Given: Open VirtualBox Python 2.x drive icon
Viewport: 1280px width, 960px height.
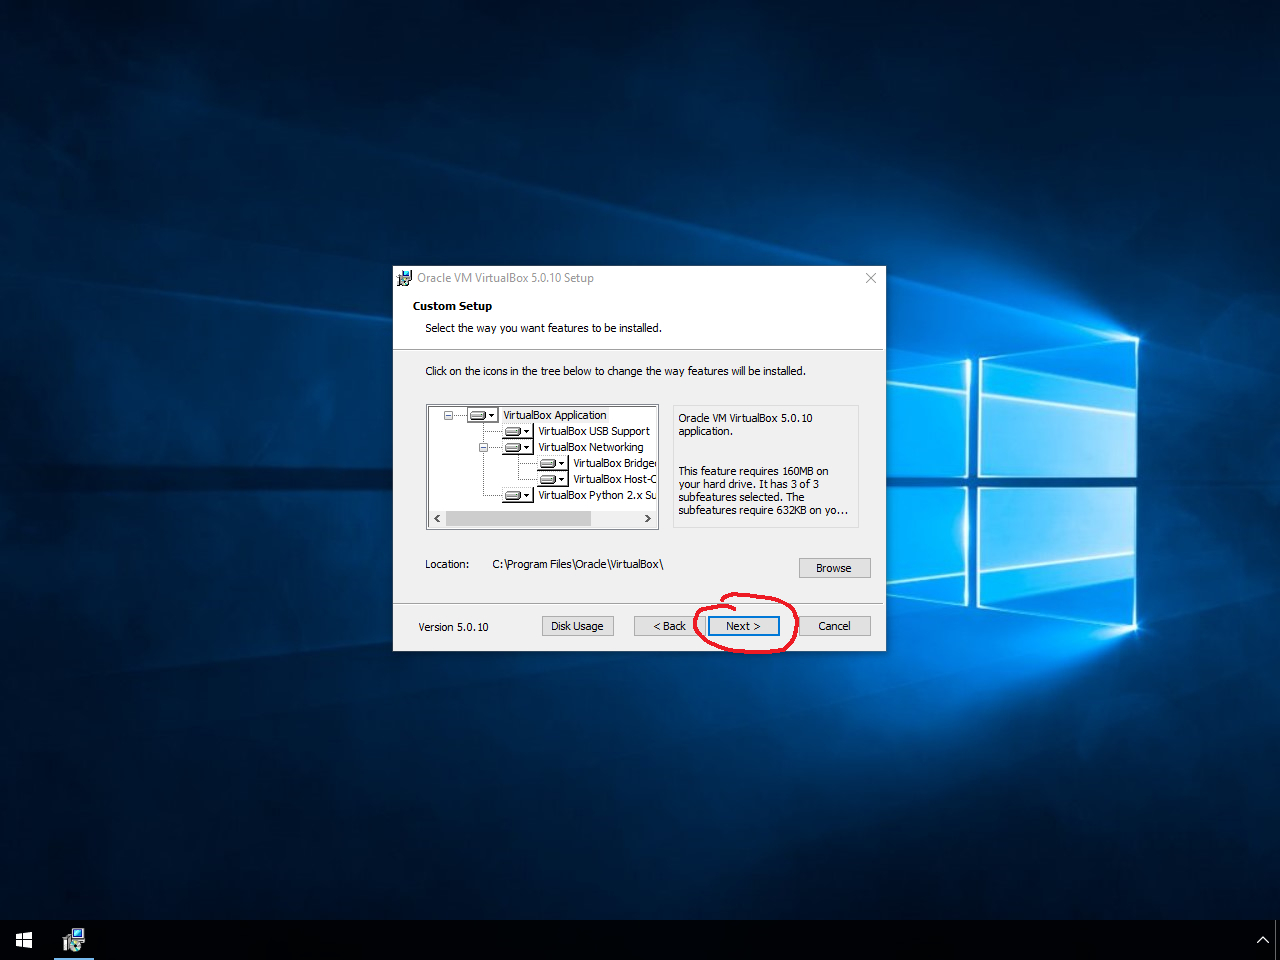Looking at the screenshot, I should click(517, 495).
